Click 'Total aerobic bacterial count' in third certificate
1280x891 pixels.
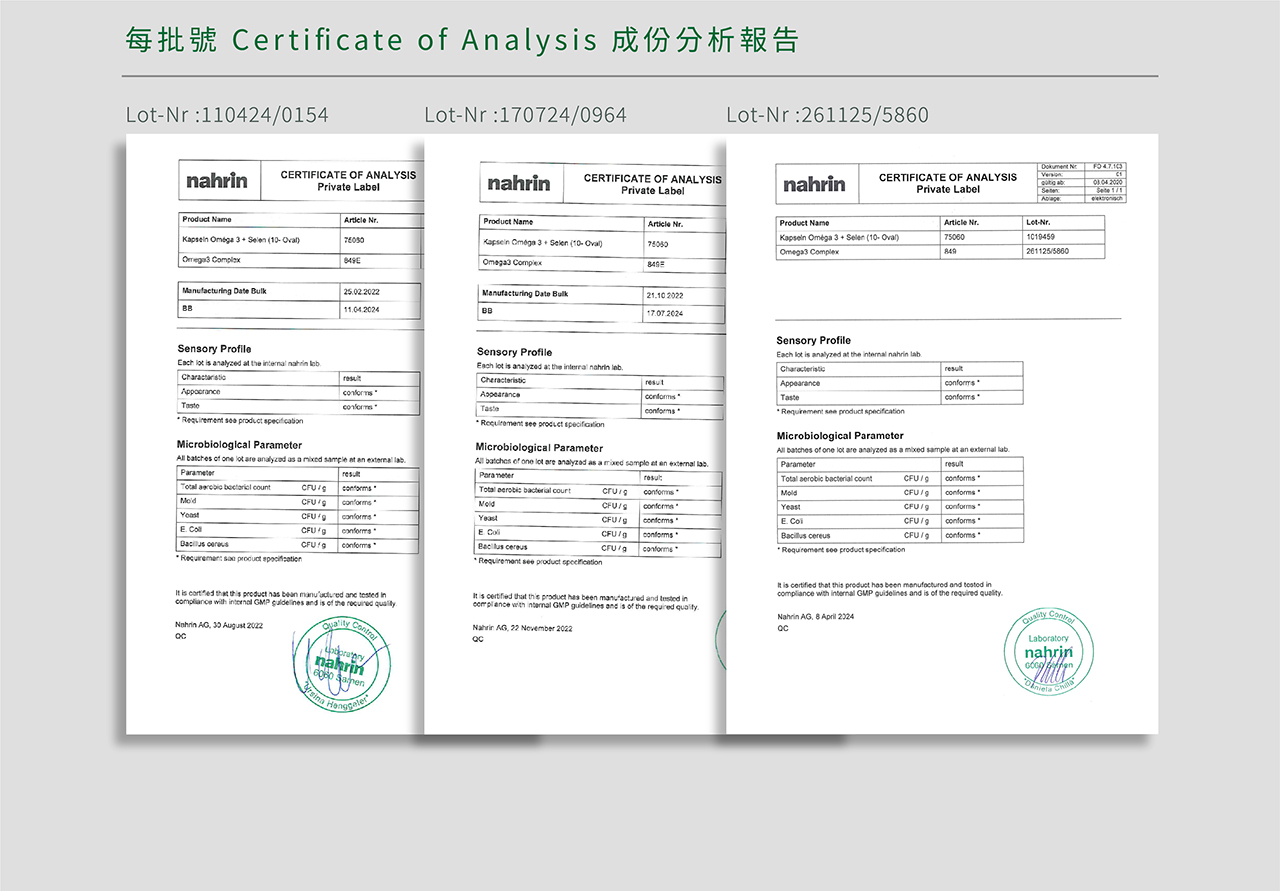point(827,479)
